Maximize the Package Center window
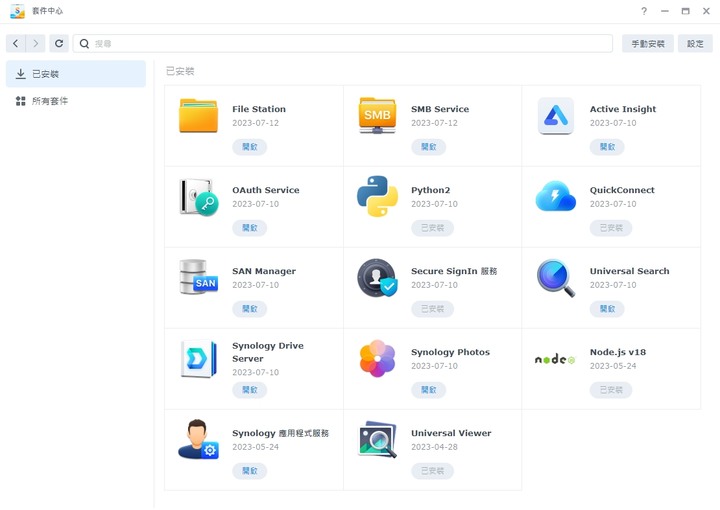 coord(686,11)
